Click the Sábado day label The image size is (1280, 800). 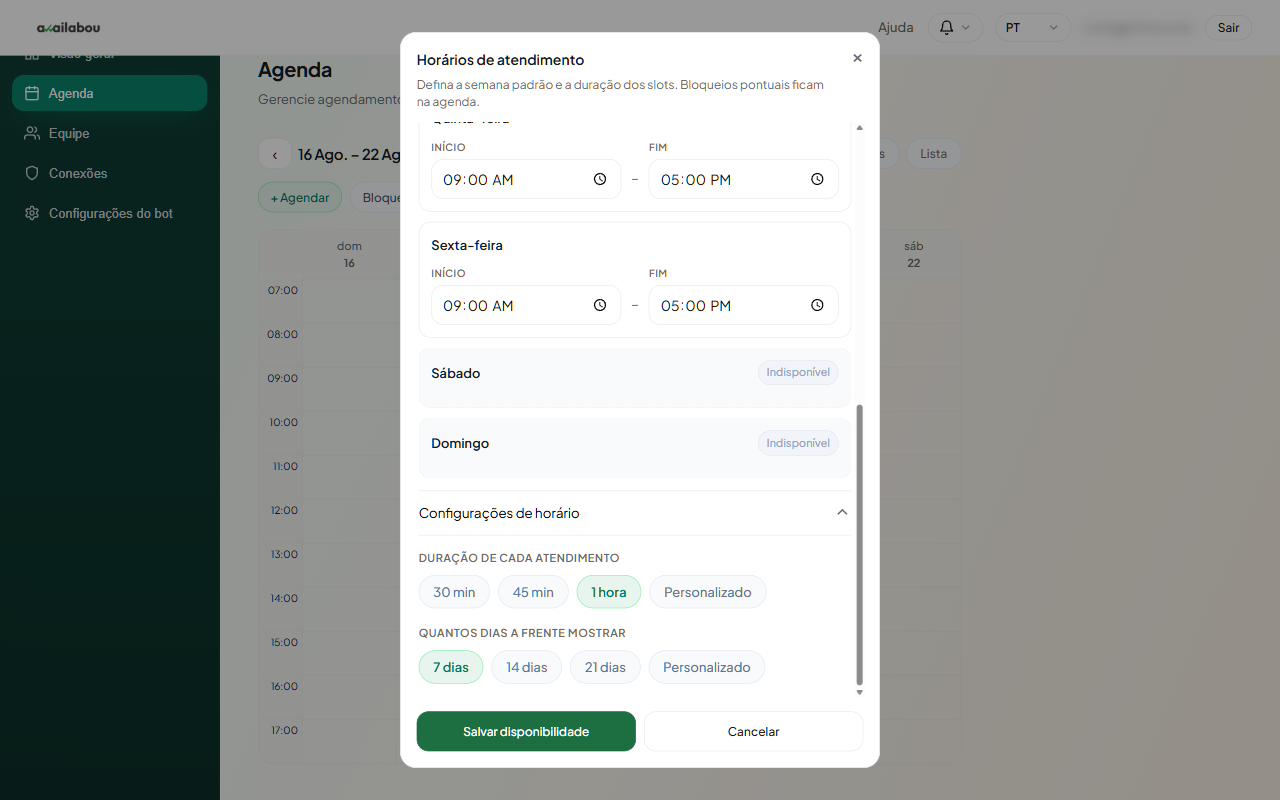point(456,373)
